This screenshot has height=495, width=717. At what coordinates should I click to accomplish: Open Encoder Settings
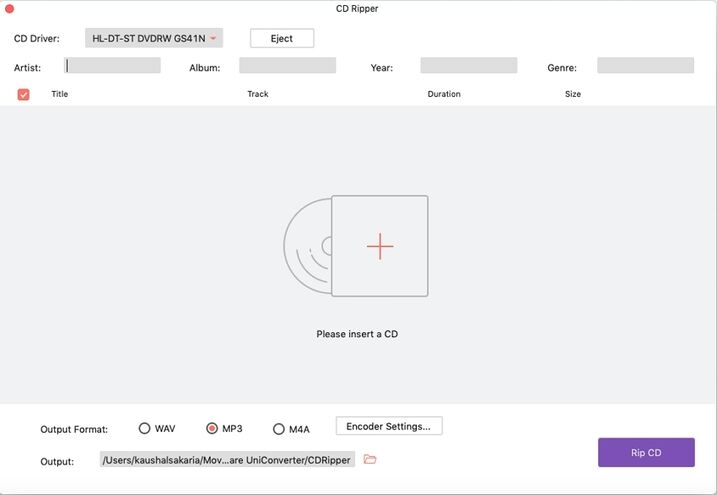pyautogui.click(x=389, y=426)
